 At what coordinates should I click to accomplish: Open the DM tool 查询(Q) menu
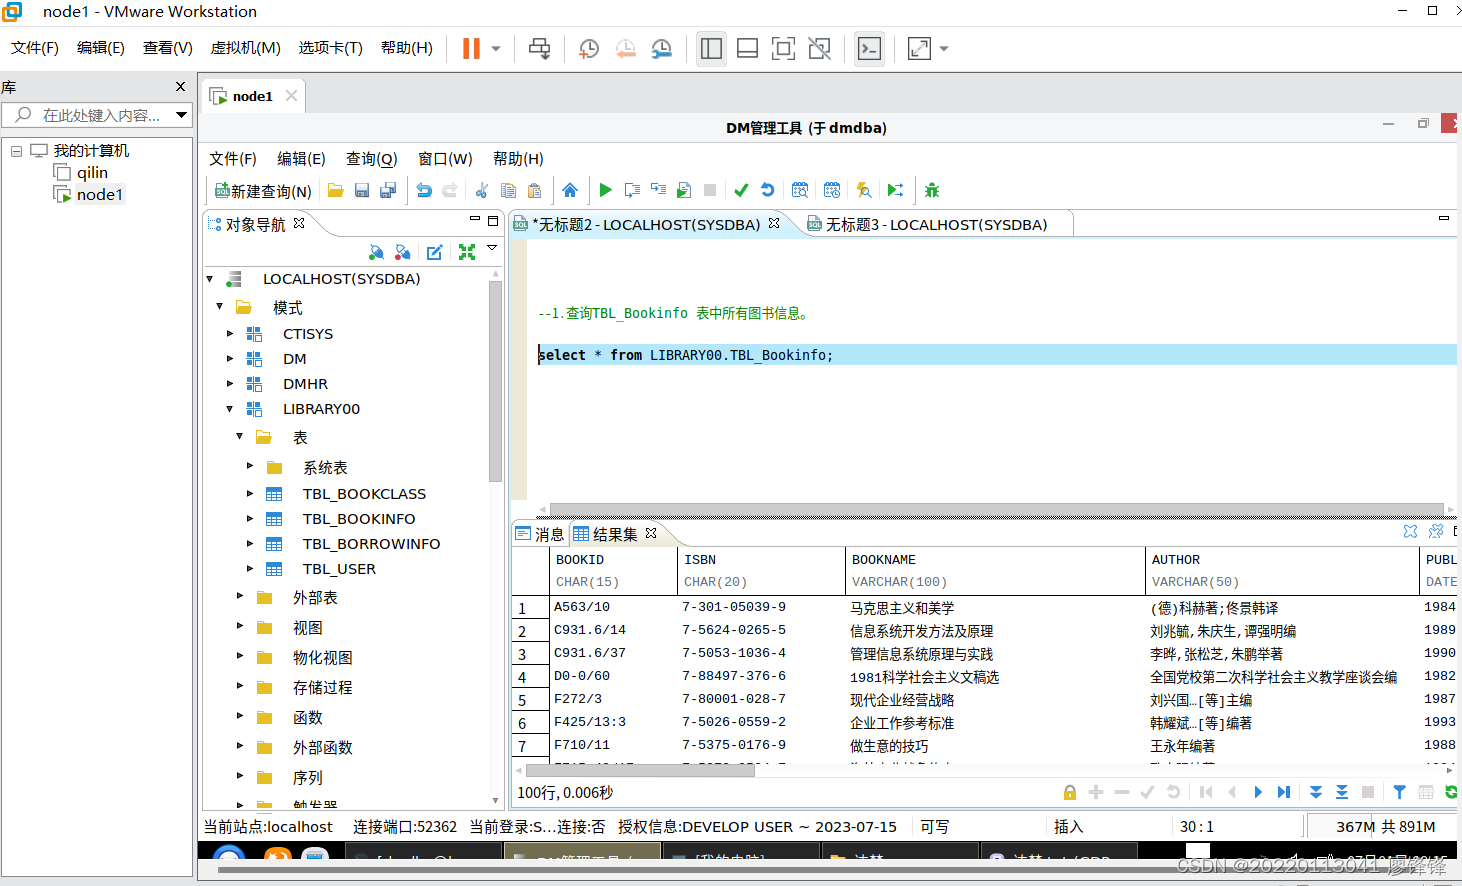(x=372, y=159)
